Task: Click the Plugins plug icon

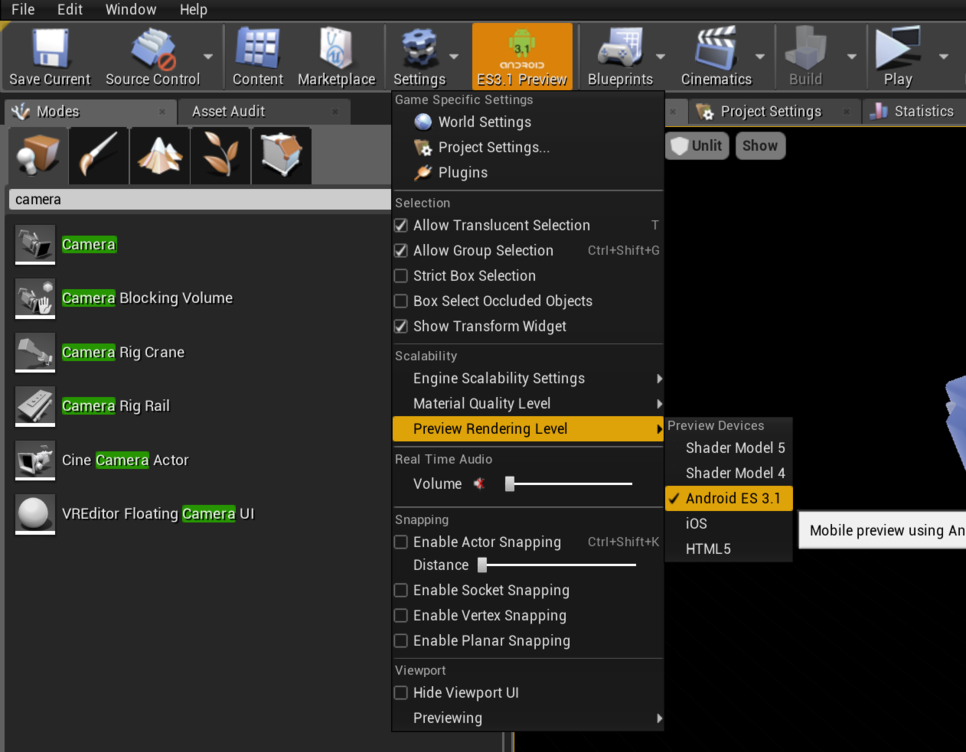Action: tap(423, 172)
